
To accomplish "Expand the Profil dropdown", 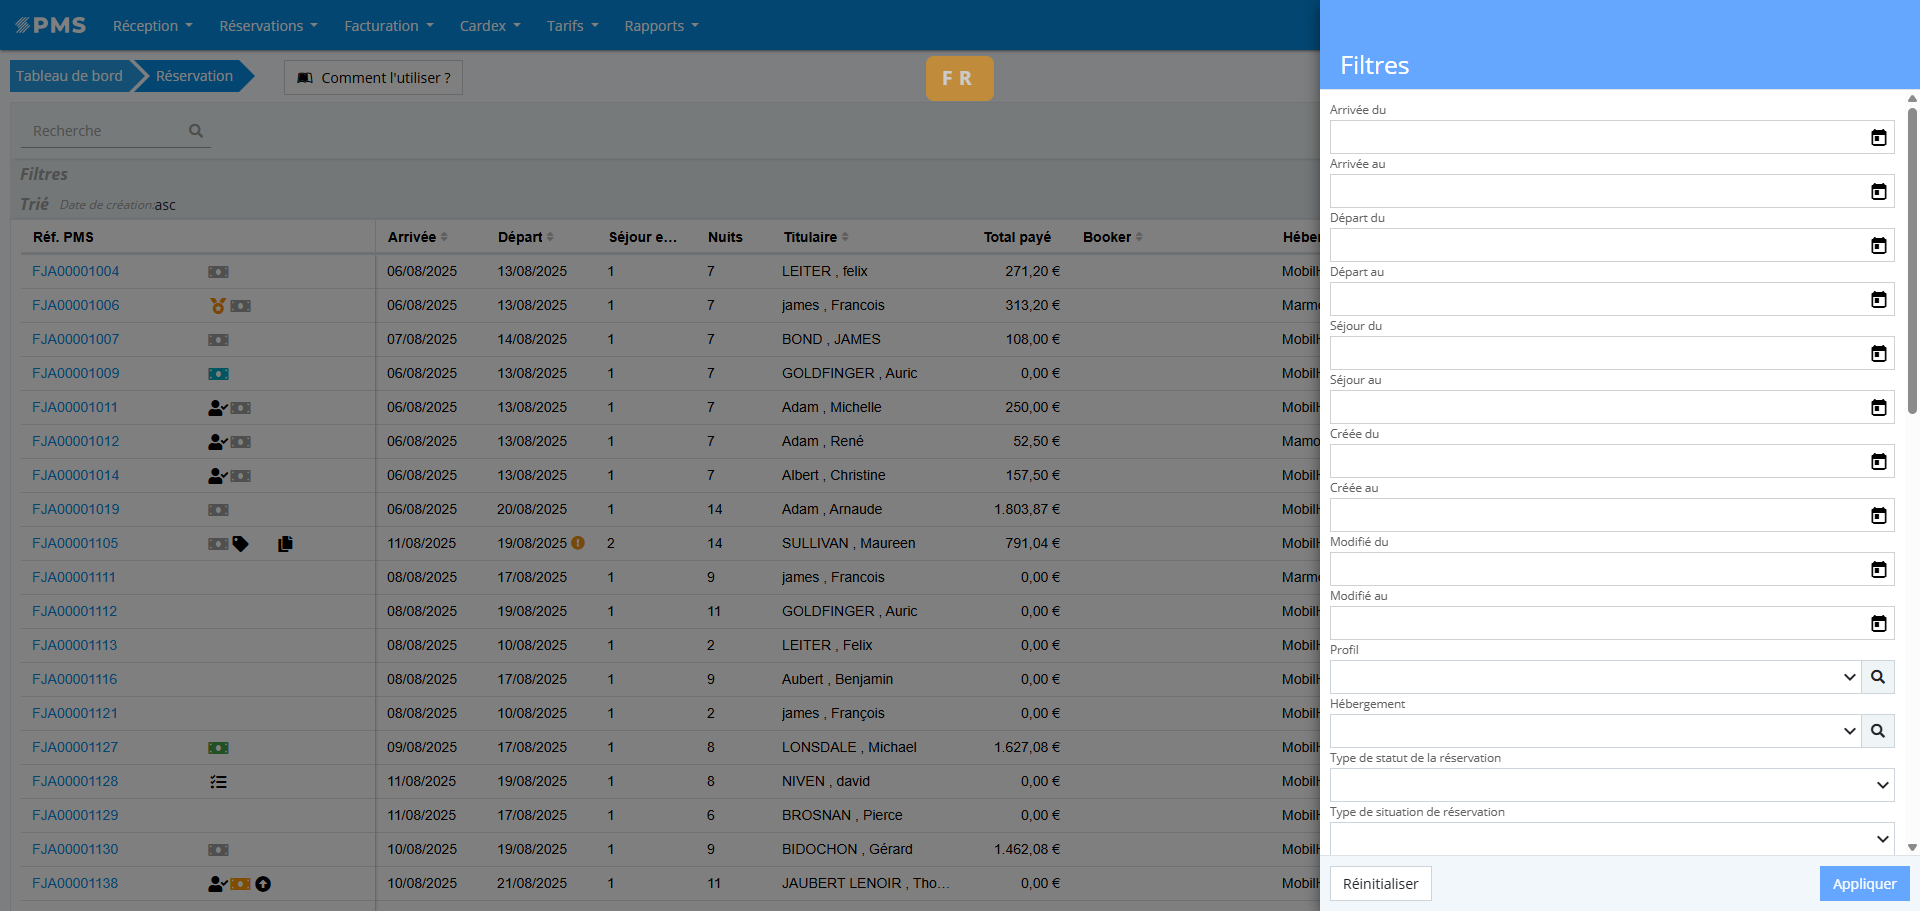I will click(x=1848, y=677).
